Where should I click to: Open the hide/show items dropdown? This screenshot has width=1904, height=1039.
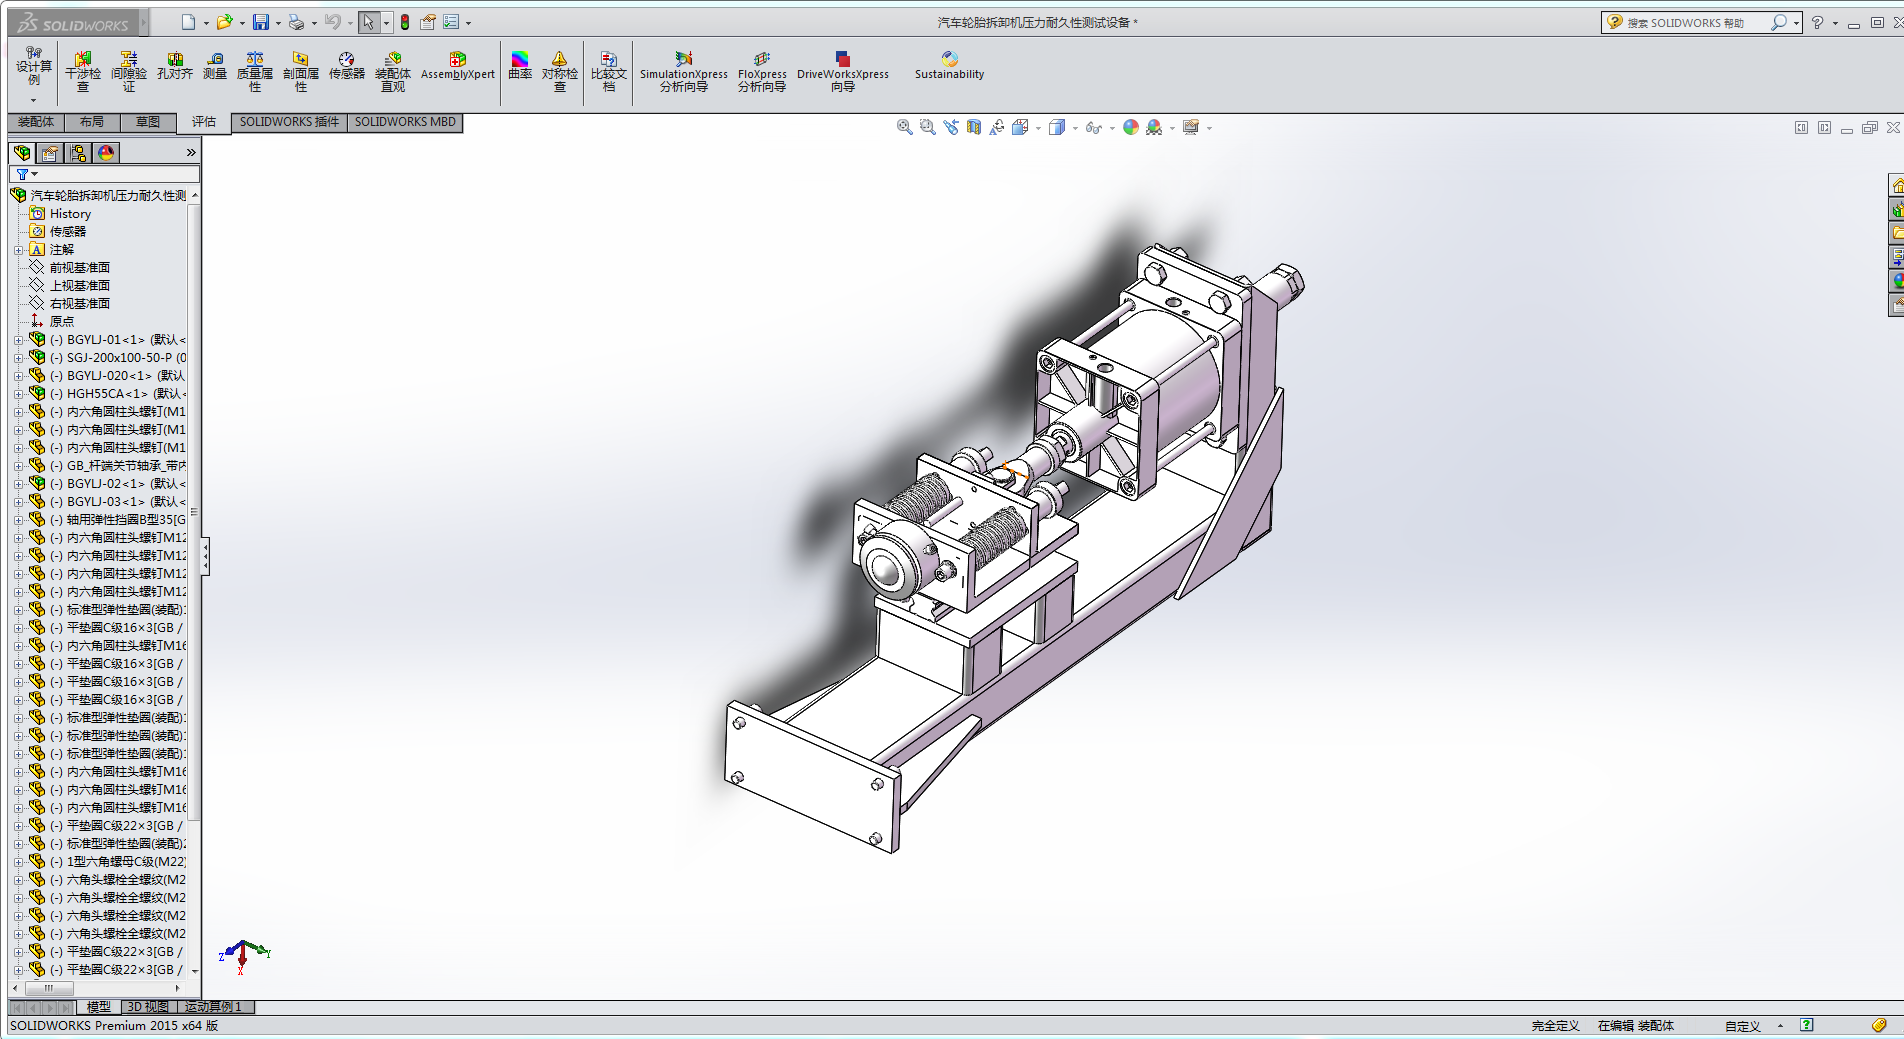tap(1112, 128)
